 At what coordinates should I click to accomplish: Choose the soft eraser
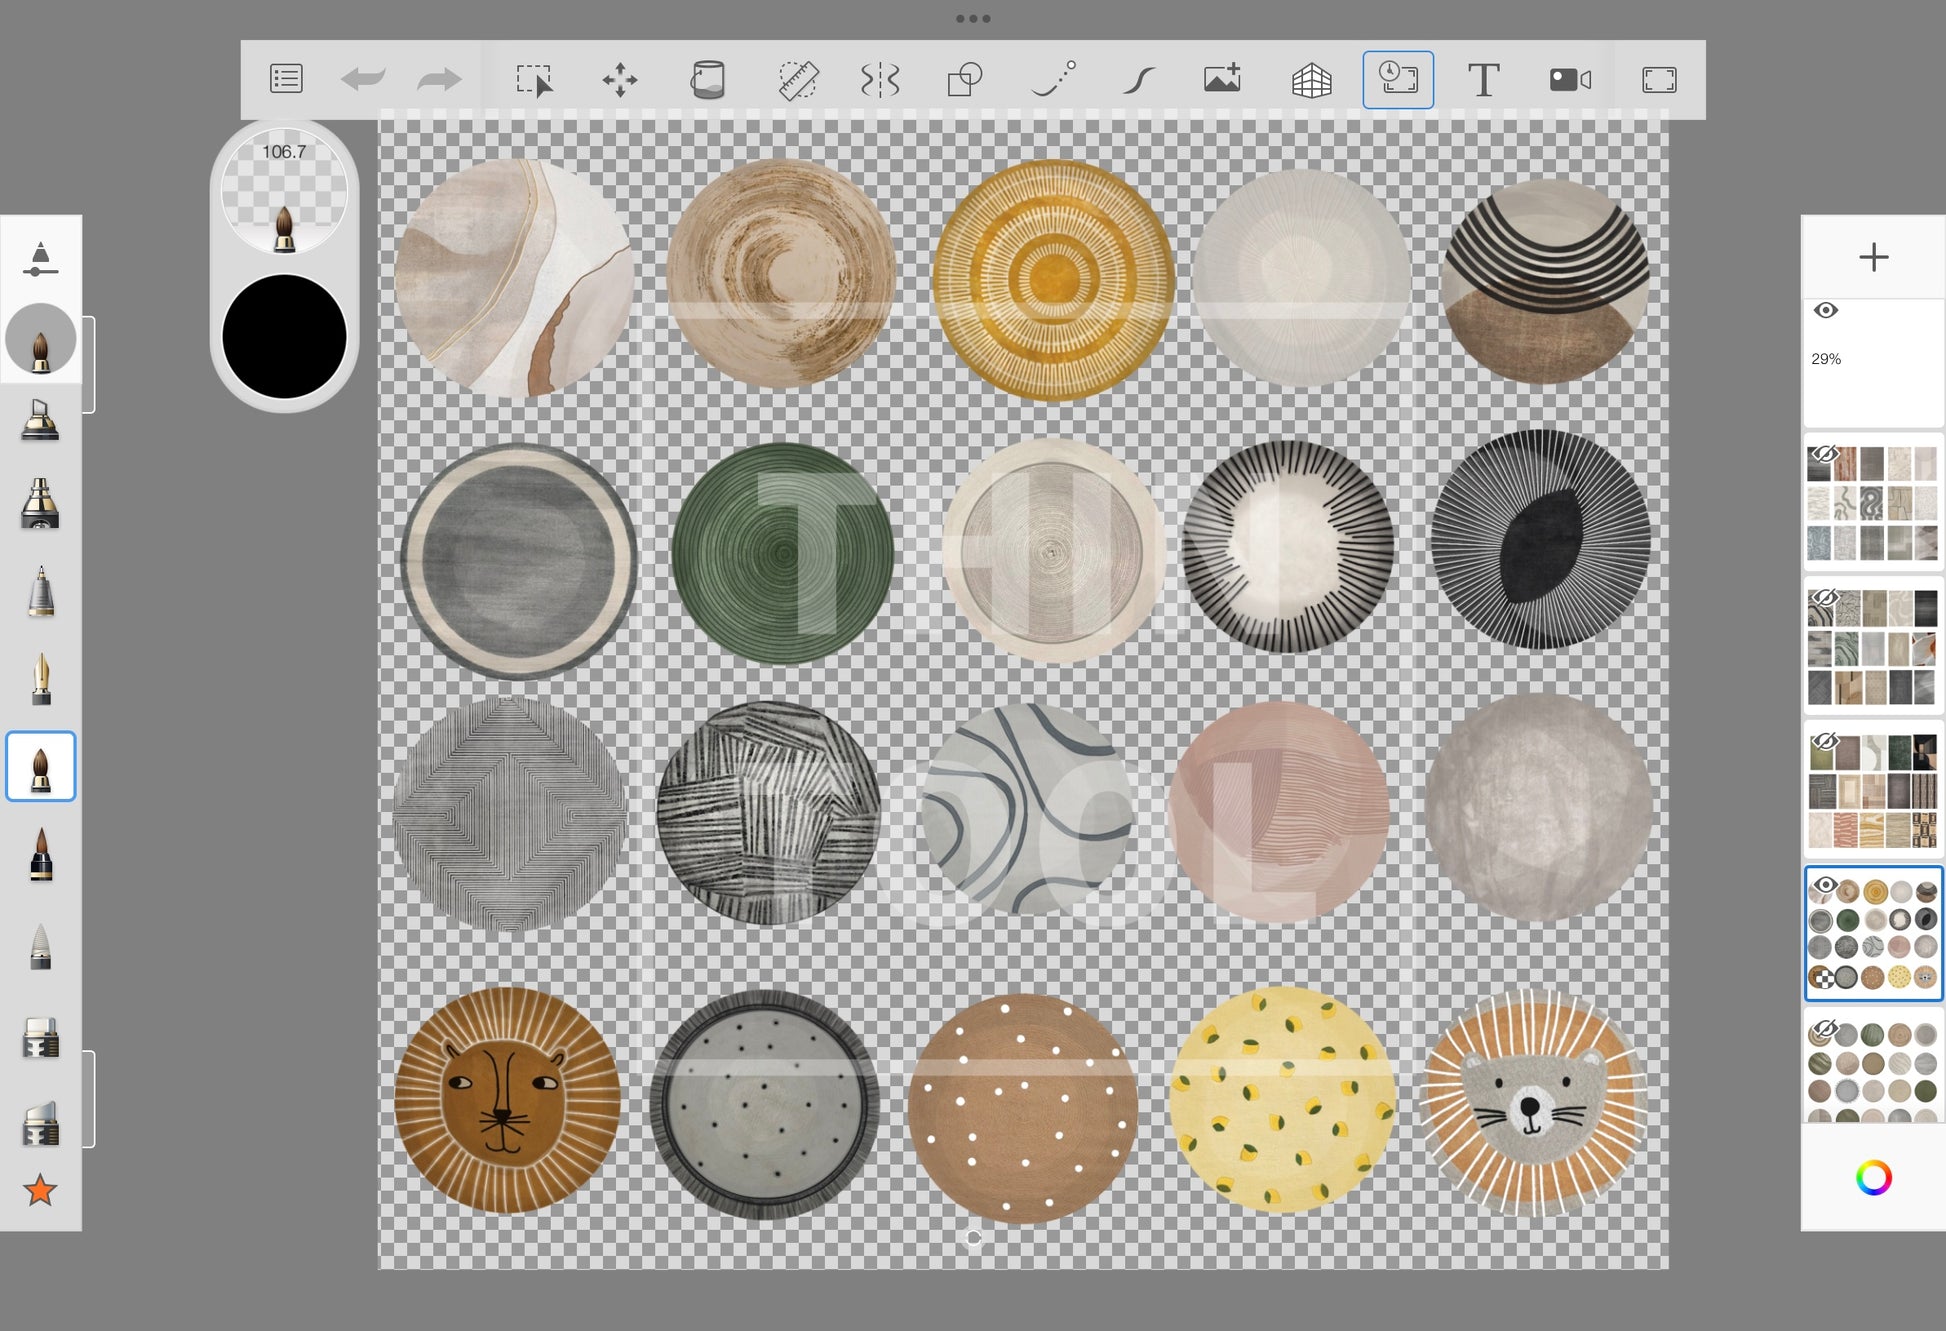40,1124
